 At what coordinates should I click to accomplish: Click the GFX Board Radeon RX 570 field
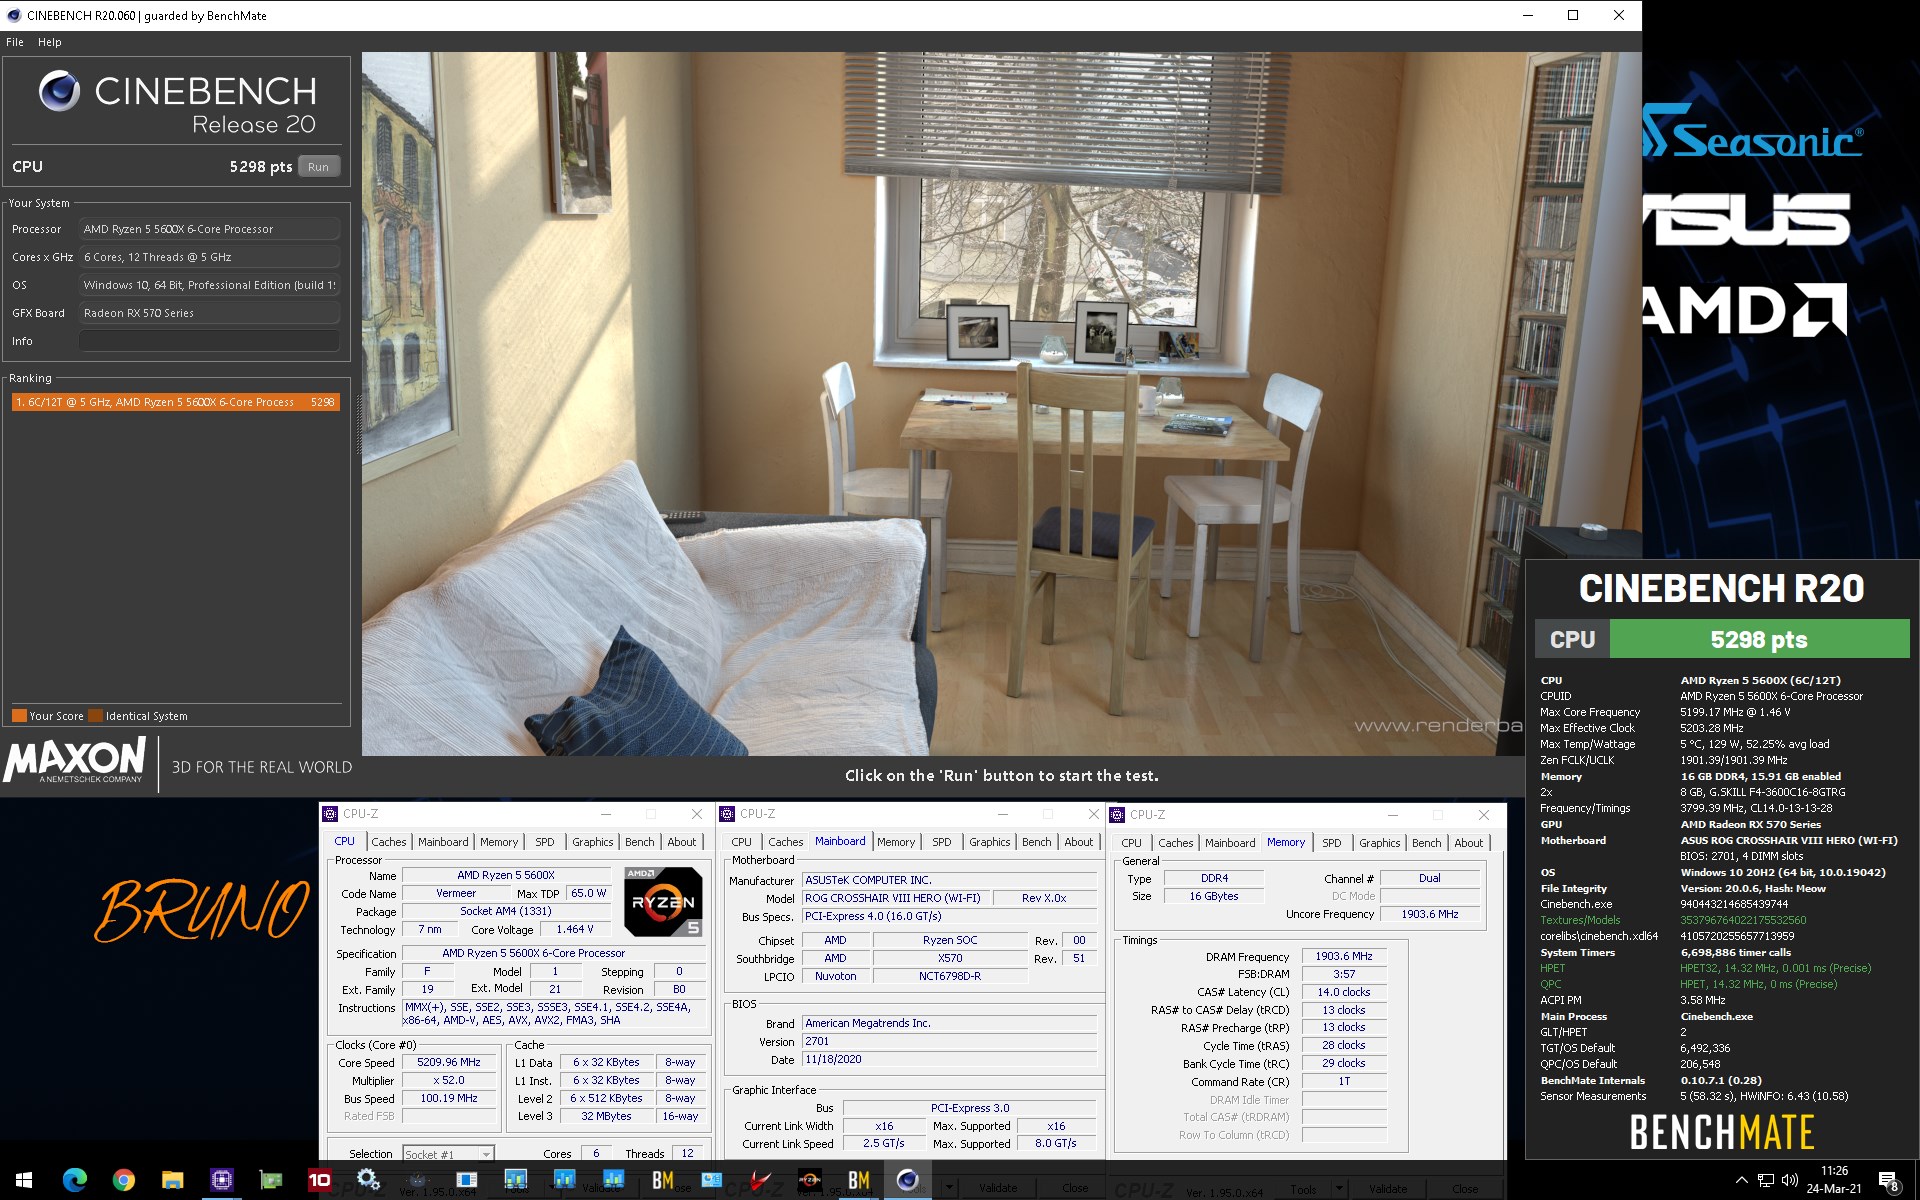click(209, 313)
